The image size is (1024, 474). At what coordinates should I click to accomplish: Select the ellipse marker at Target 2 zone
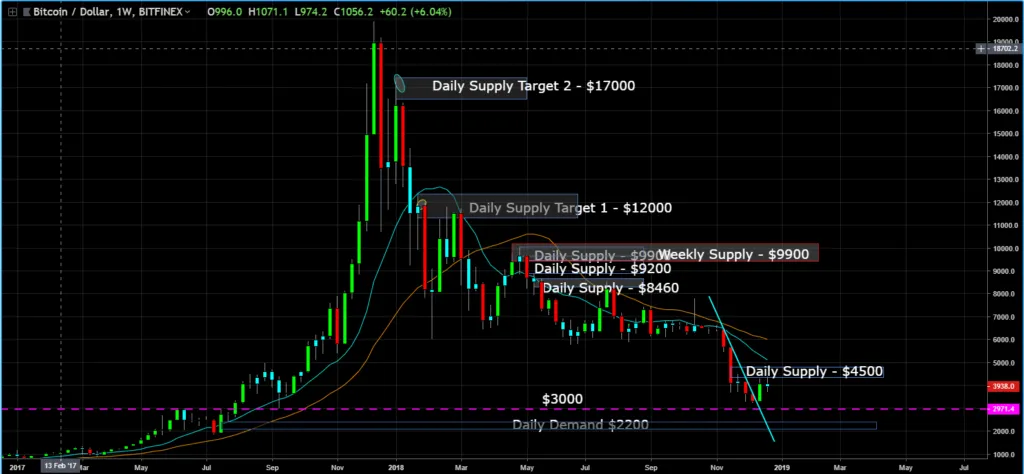pos(400,84)
